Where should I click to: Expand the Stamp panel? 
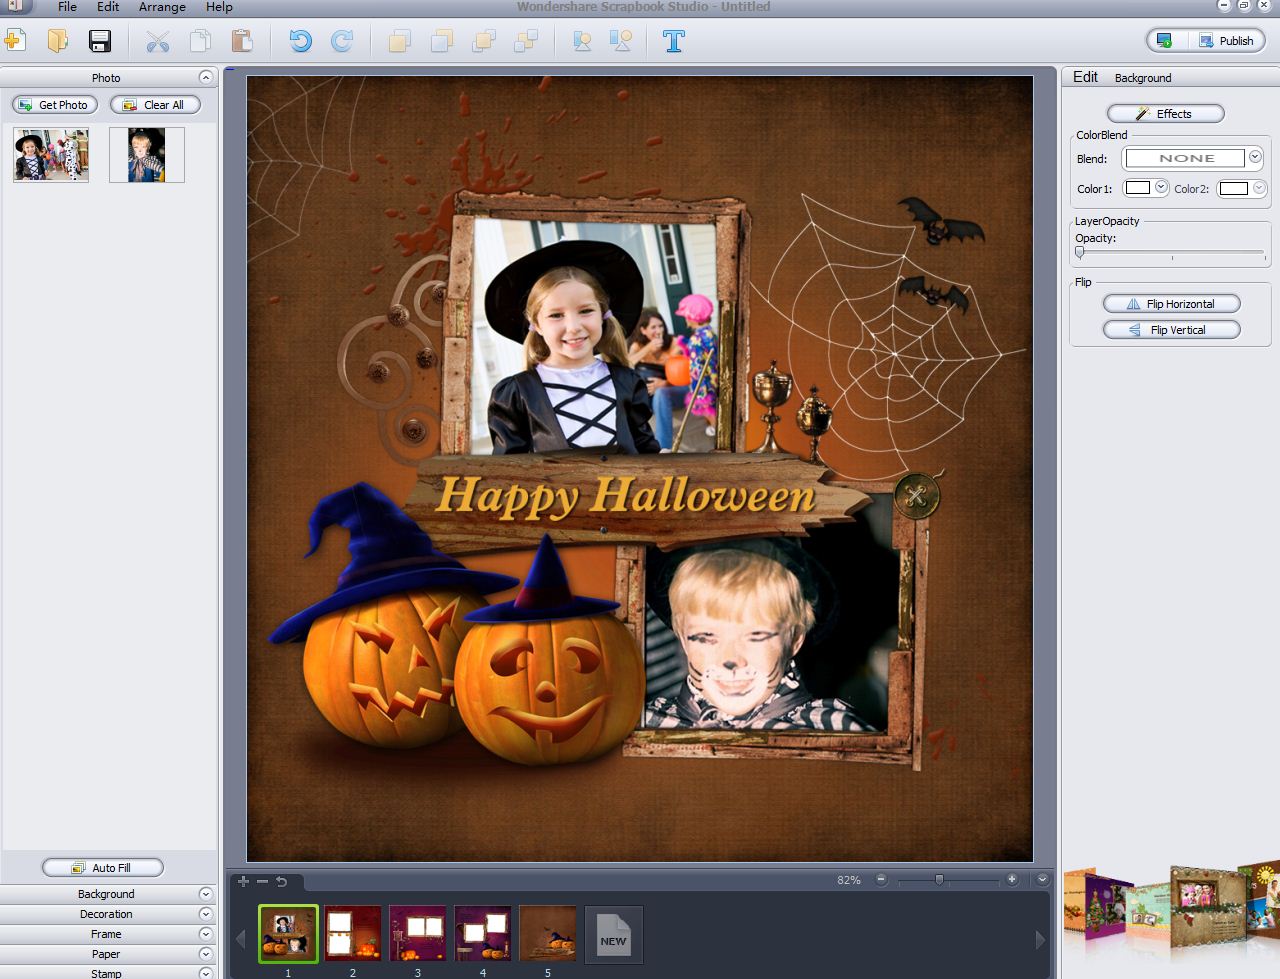pyautogui.click(x=205, y=972)
